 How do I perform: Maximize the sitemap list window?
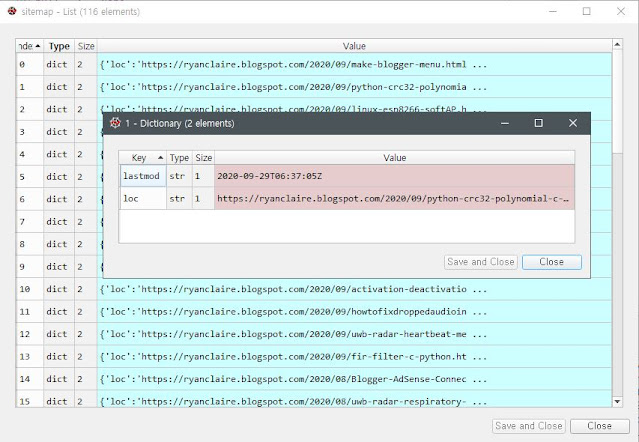[x=587, y=11]
